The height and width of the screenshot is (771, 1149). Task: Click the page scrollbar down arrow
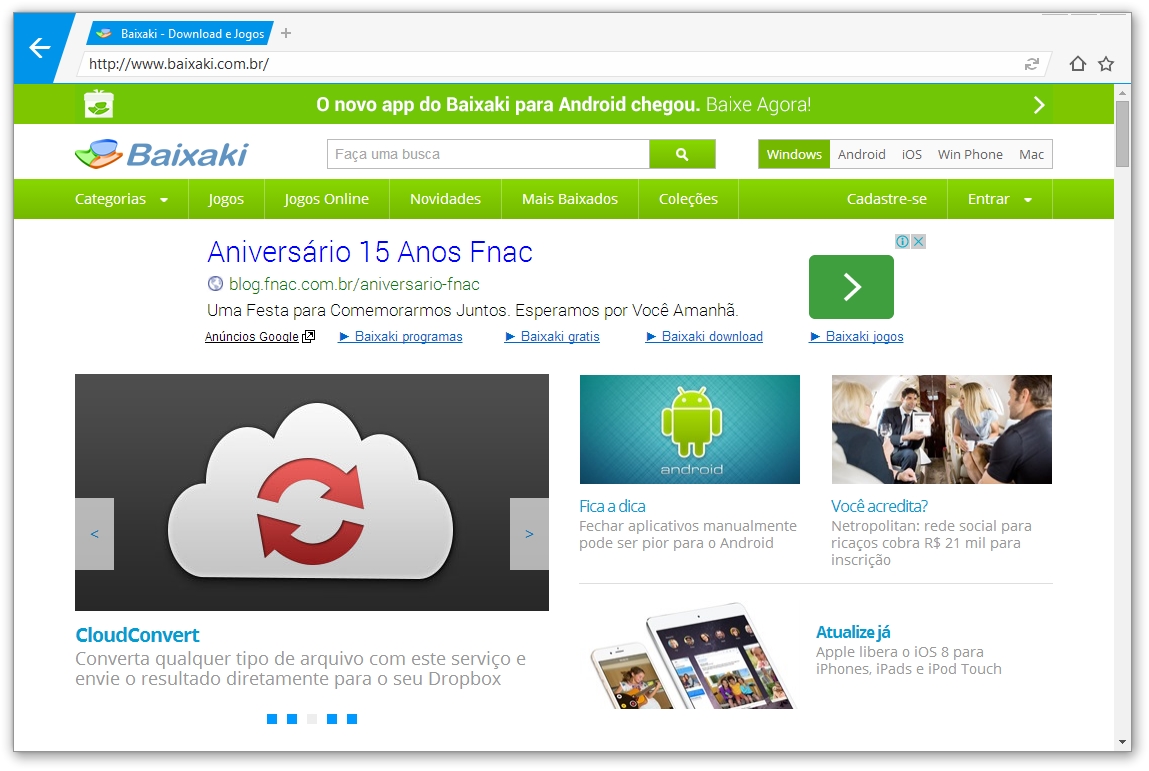click(1122, 742)
